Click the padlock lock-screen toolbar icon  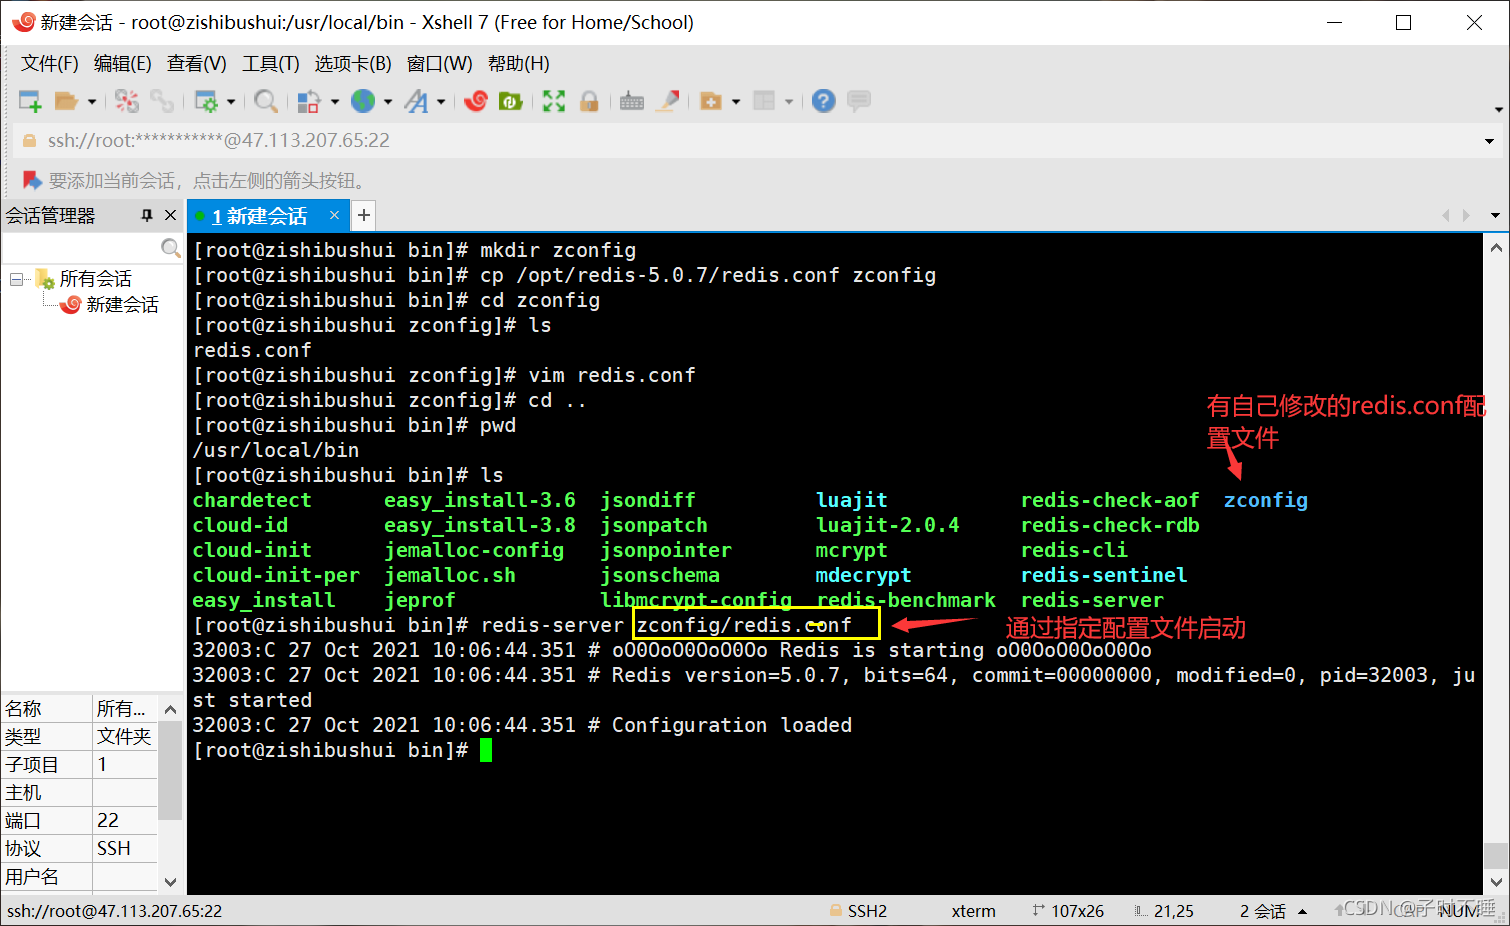coord(589,101)
